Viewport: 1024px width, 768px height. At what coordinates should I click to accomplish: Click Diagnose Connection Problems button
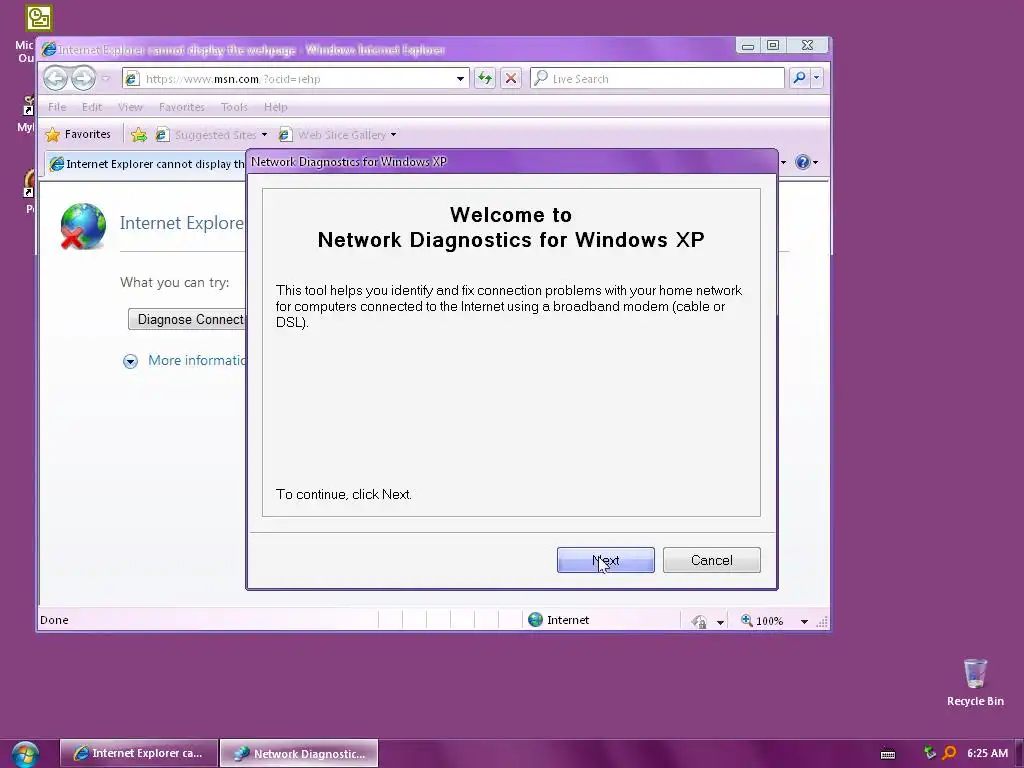(x=187, y=319)
